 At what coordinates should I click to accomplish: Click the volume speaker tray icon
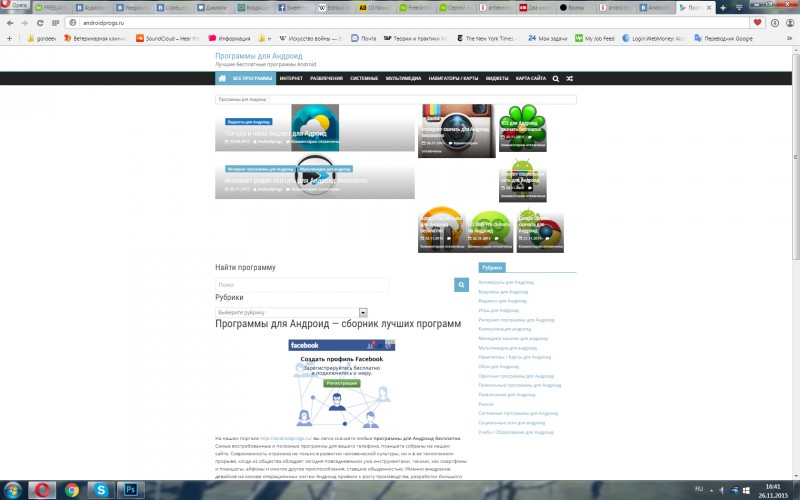(721, 490)
